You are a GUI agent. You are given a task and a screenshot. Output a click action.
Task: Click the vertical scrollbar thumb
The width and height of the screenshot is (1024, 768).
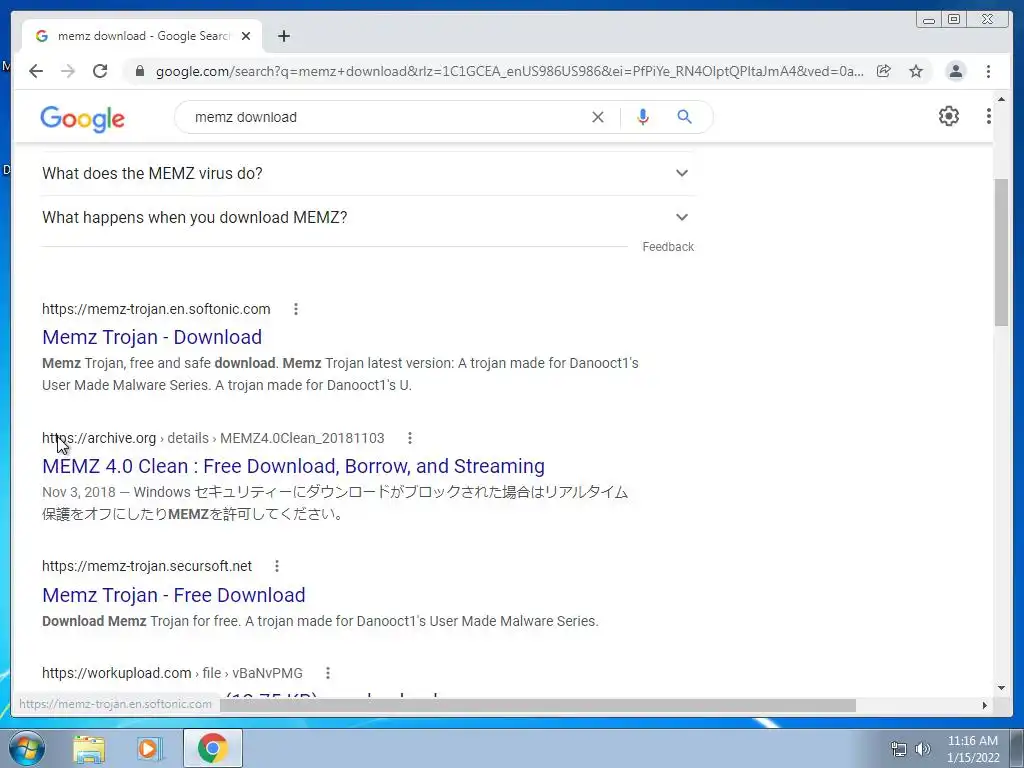(x=1002, y=251)
